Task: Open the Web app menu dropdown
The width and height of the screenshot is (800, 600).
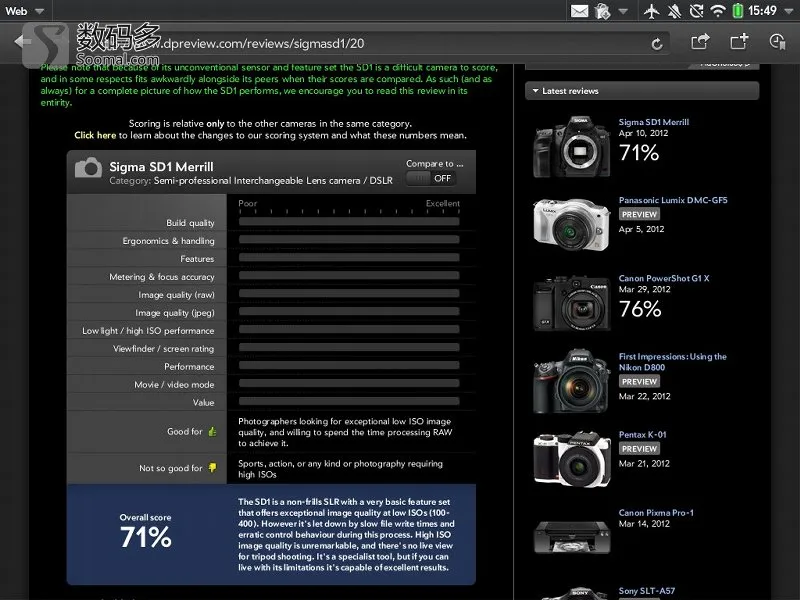Action: 24,11
